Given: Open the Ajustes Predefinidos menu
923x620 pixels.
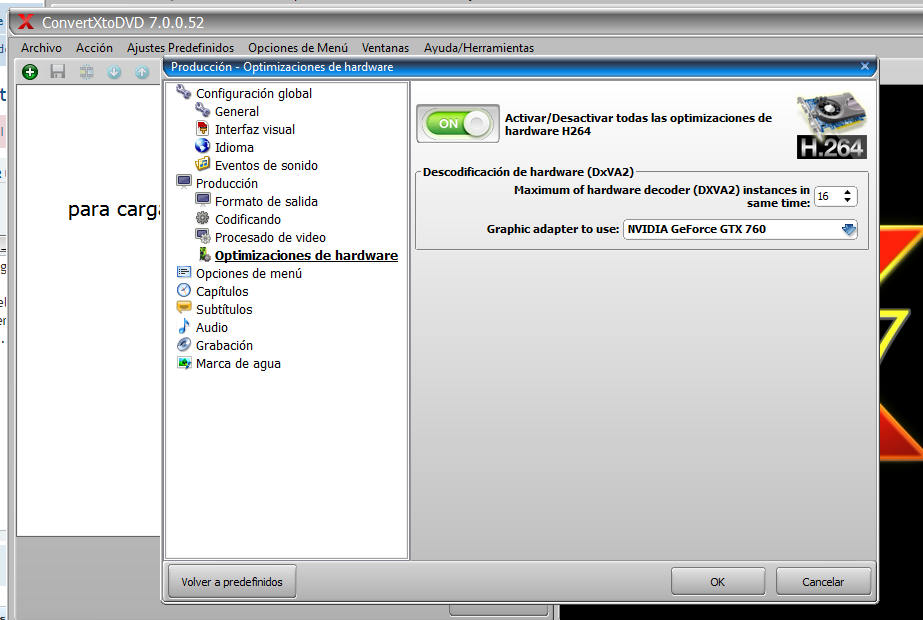Looking at the screenshot, I should (x=180, y=48).
